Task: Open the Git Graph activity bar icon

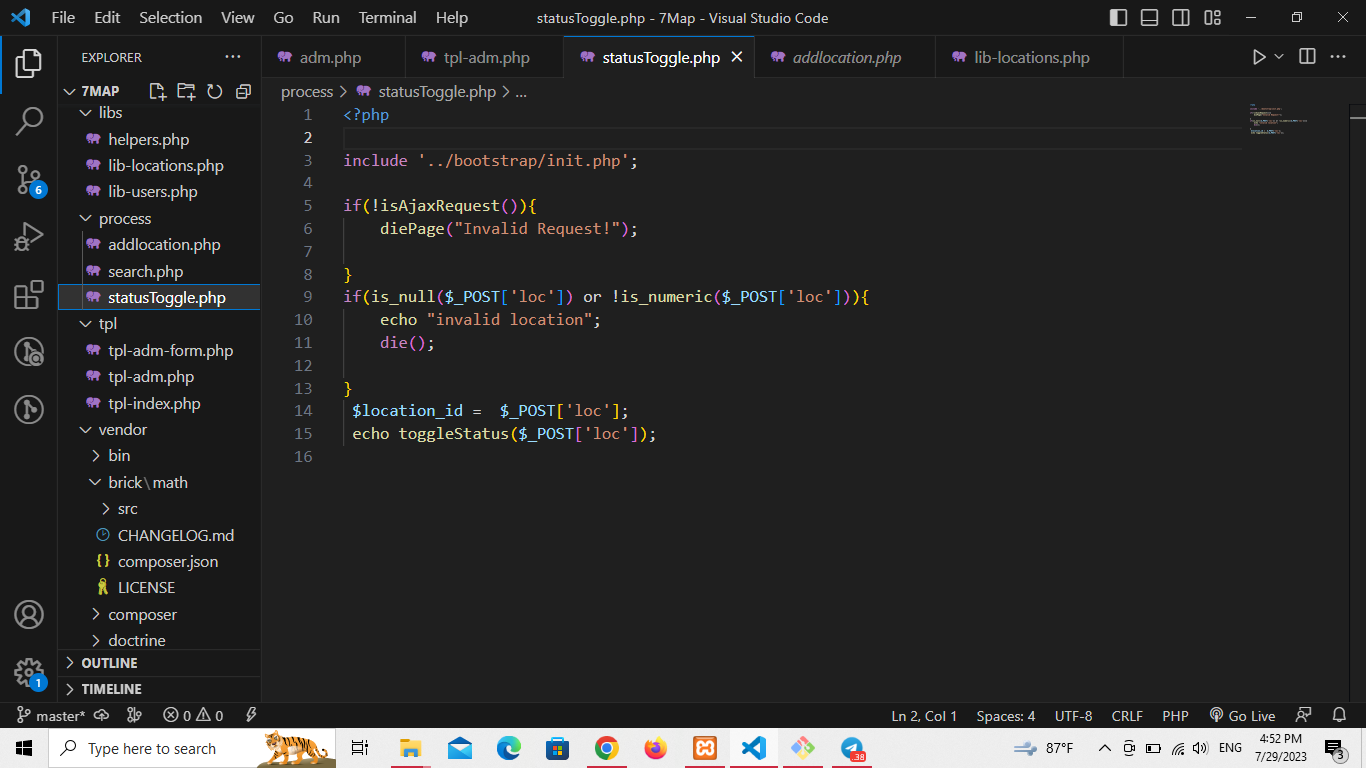Action: pos(29,409)
